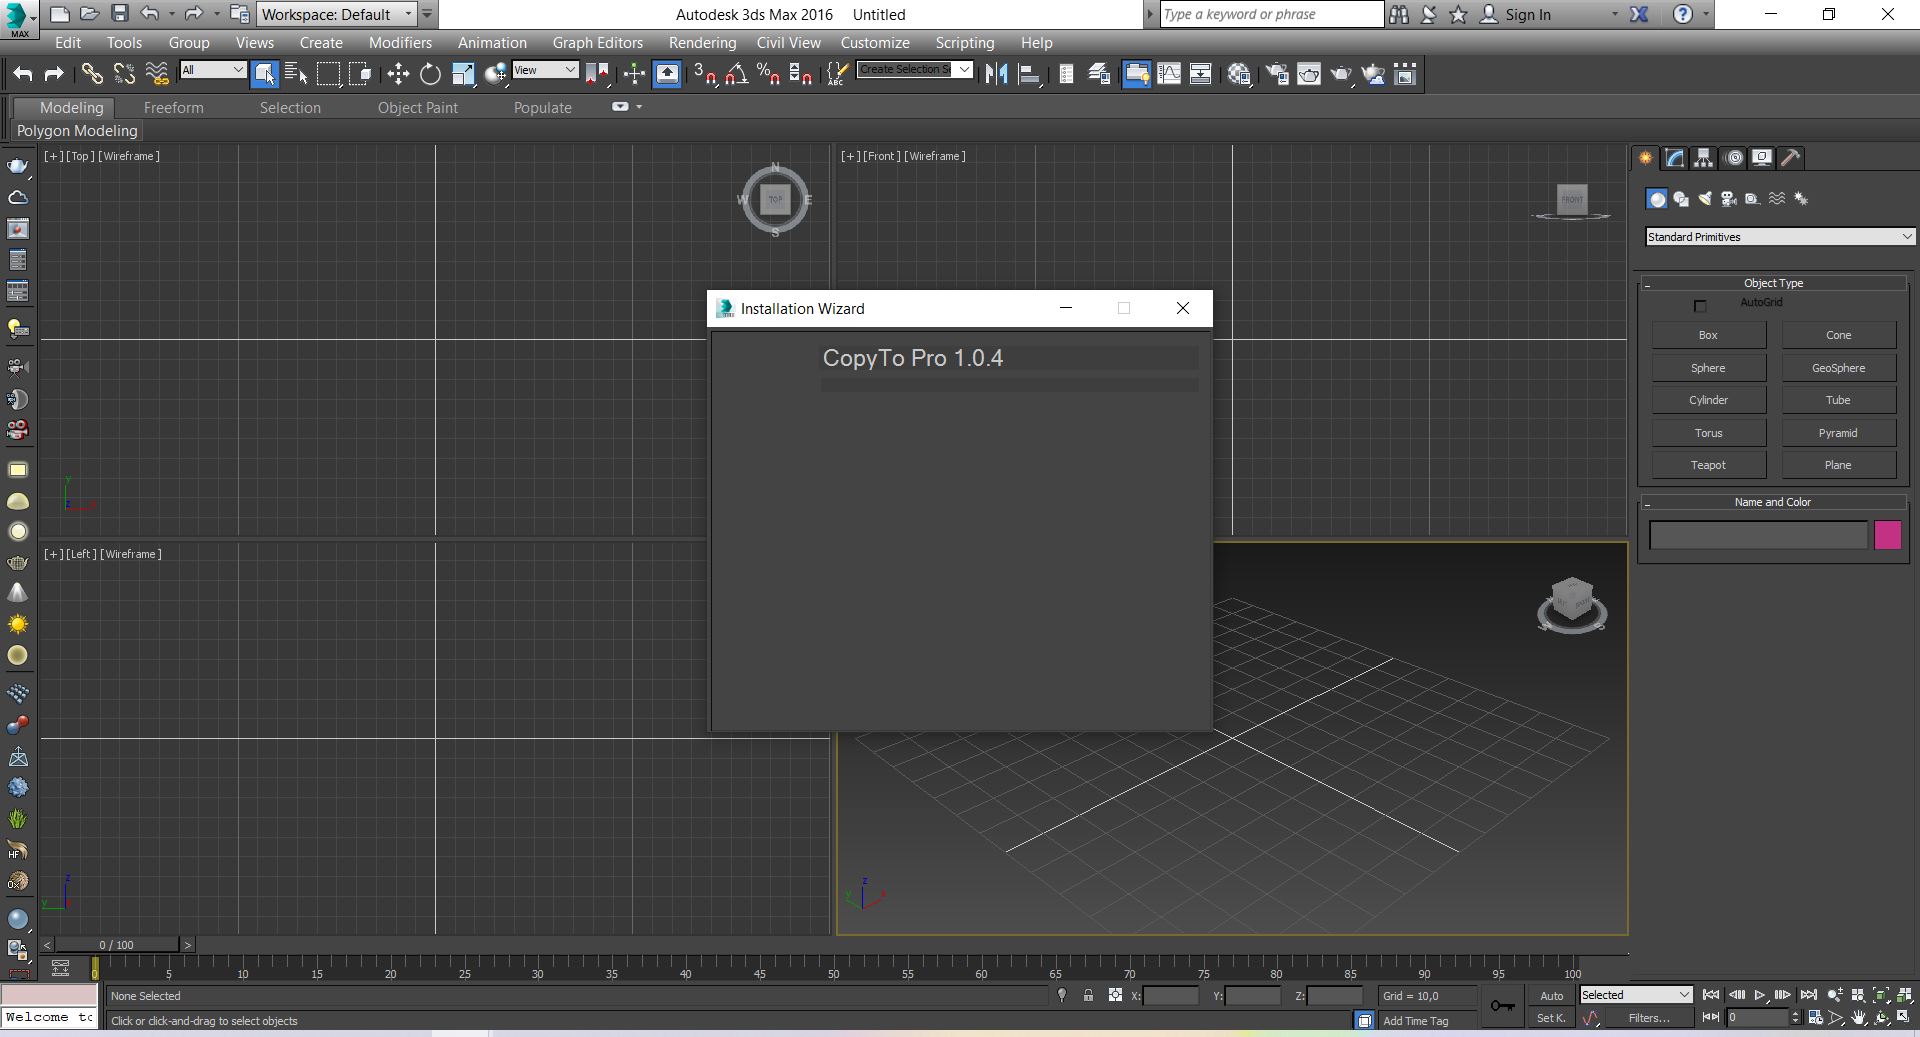Open the Modify command panel tab

(x=1675, y=158)
